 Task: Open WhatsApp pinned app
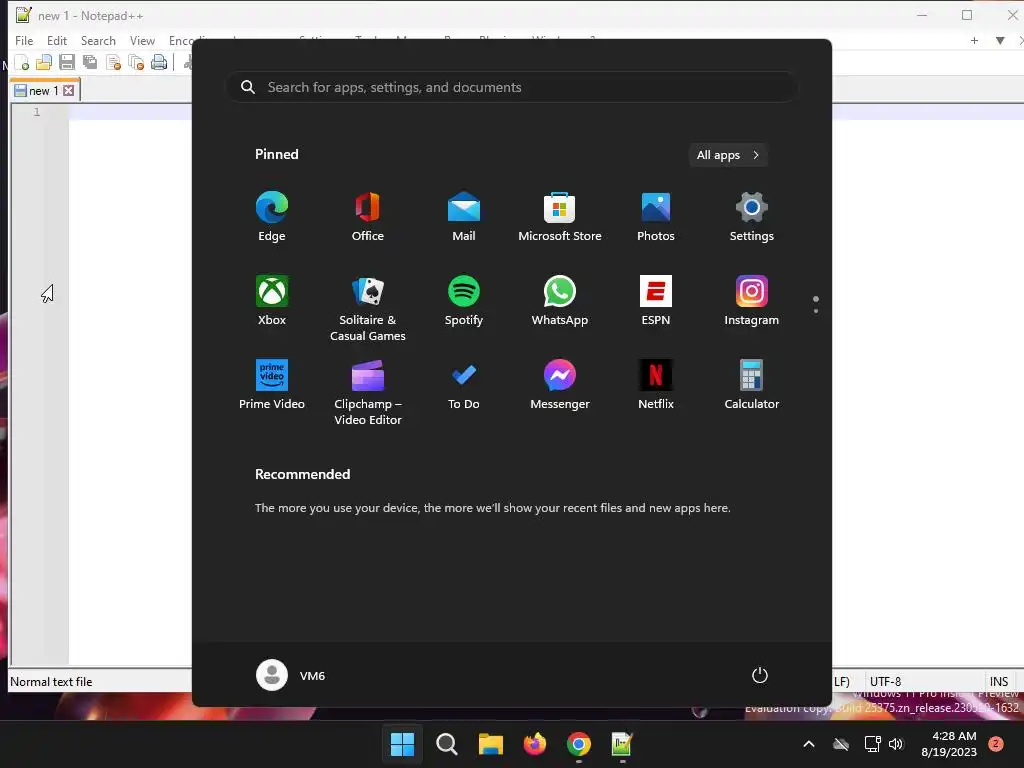click(x=560, y=301)
